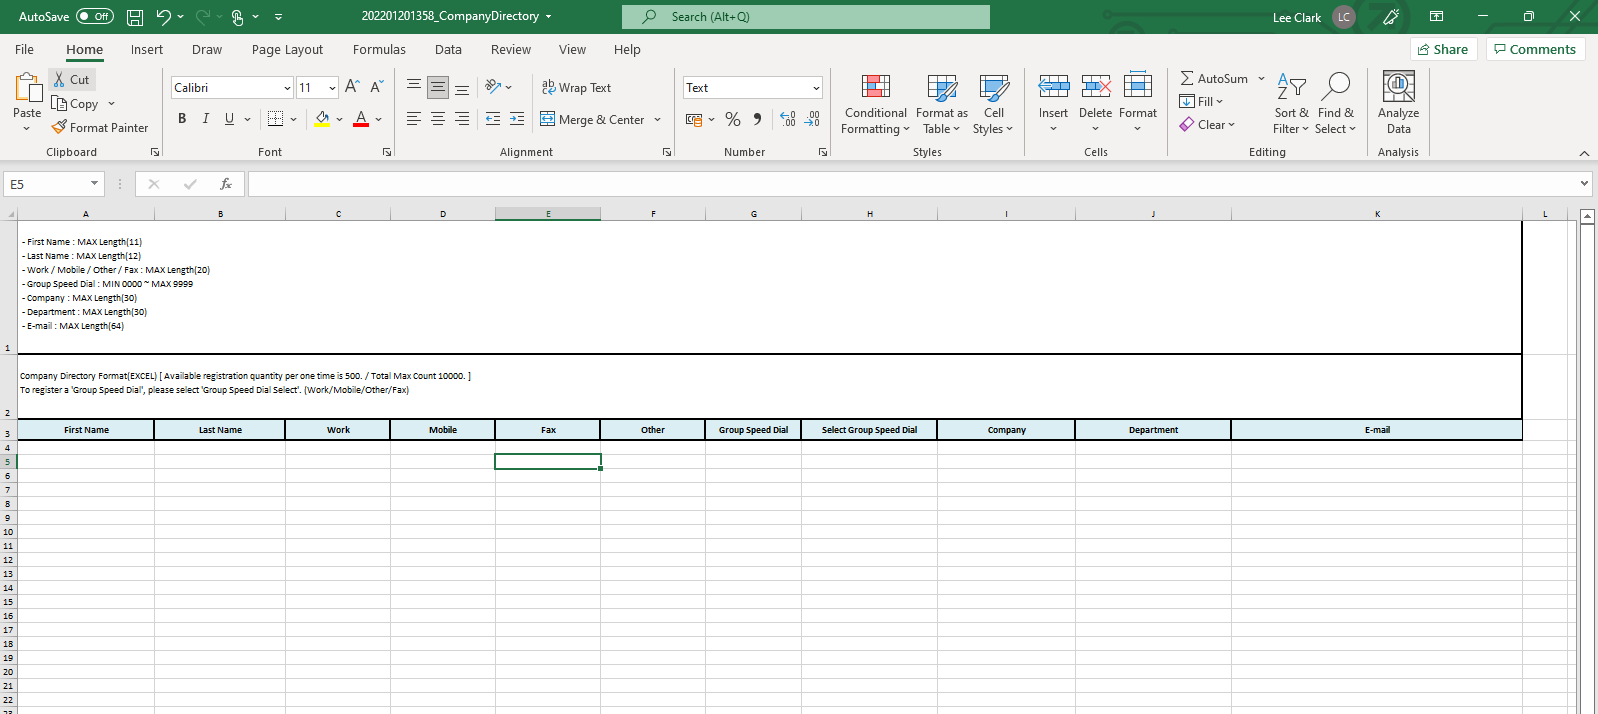This screenshot has height=714, width=1598.
Task: Open Conditional Formatting menu
Action: (876, 104)
